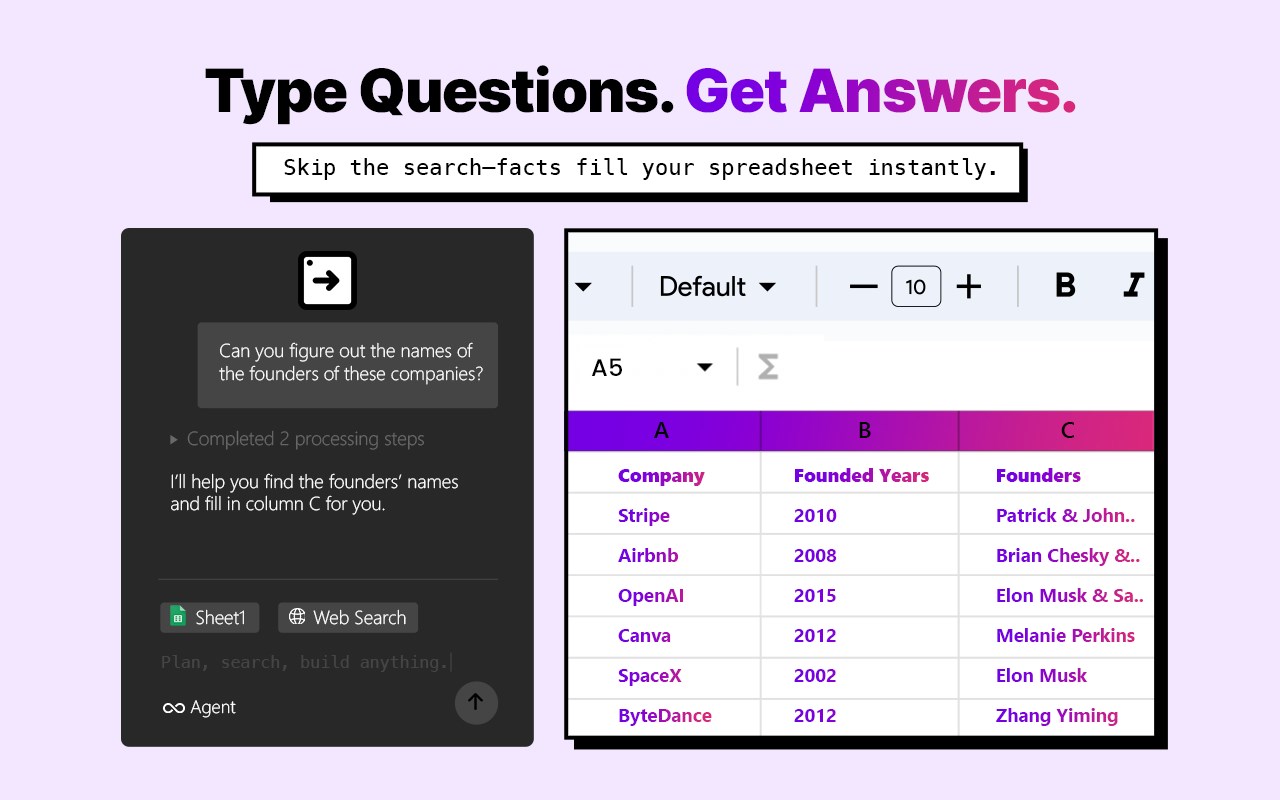Image resolution: width=1280 pixels, height=800 pixels.
Task: Send message with the up-arrow button
Action: point(476,702)
